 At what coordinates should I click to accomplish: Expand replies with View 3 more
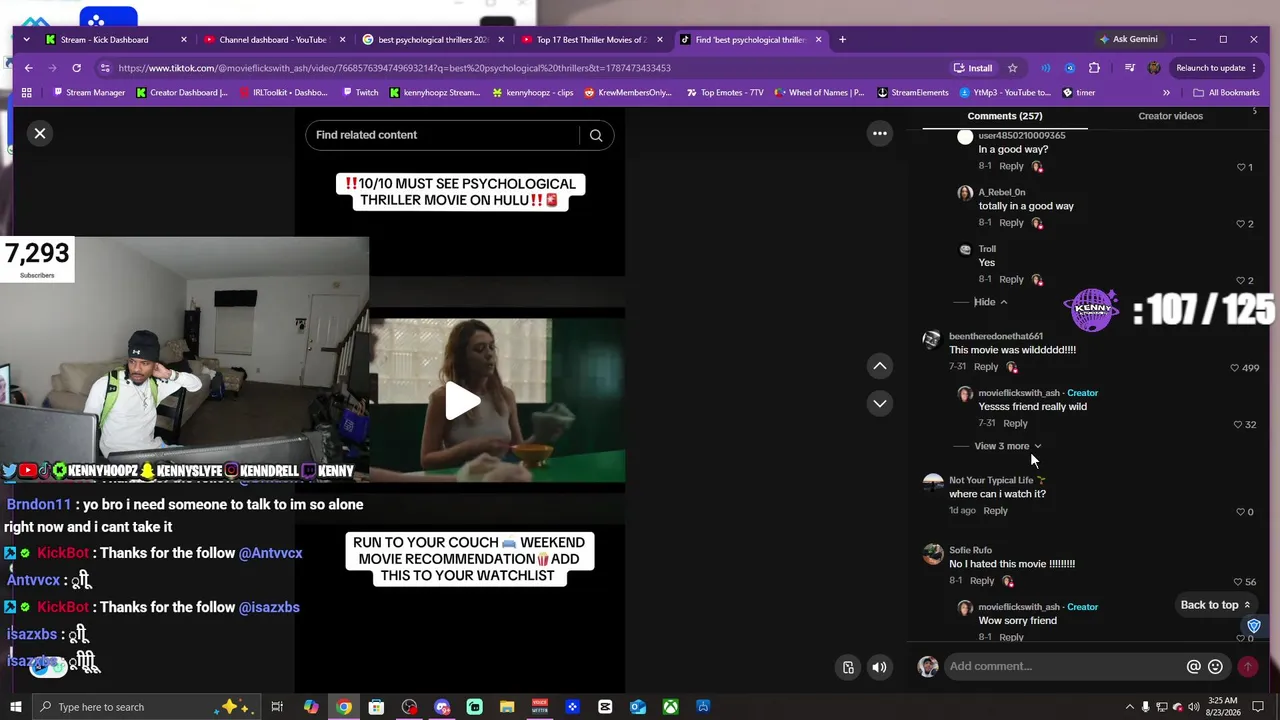click(1008, 446)
